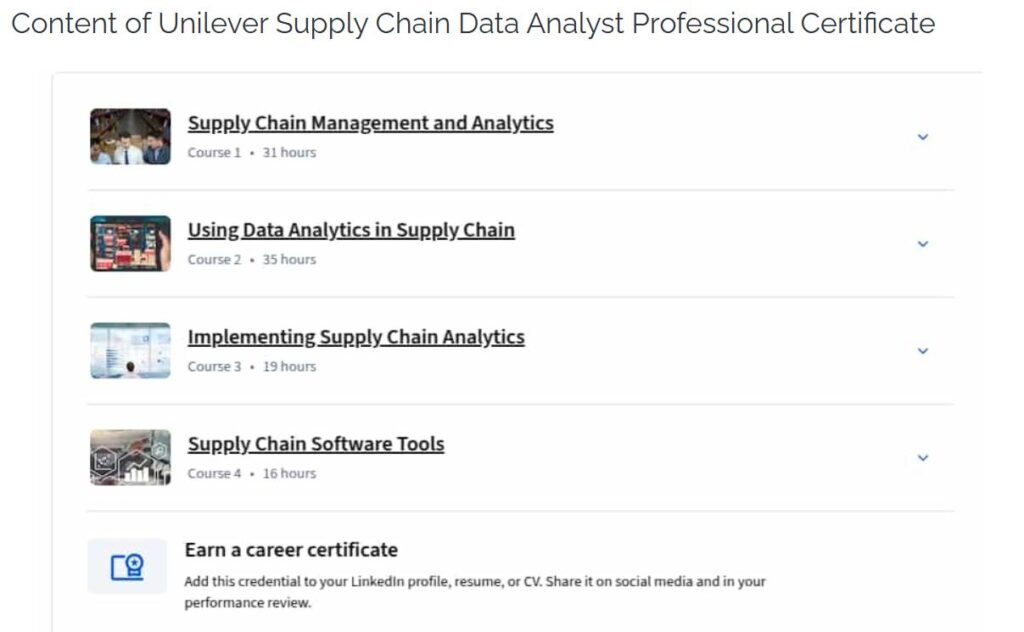Open the Implementing Supply Chain Analytics course
Screen dimensions: 1024x632
(x=356, y=336)
